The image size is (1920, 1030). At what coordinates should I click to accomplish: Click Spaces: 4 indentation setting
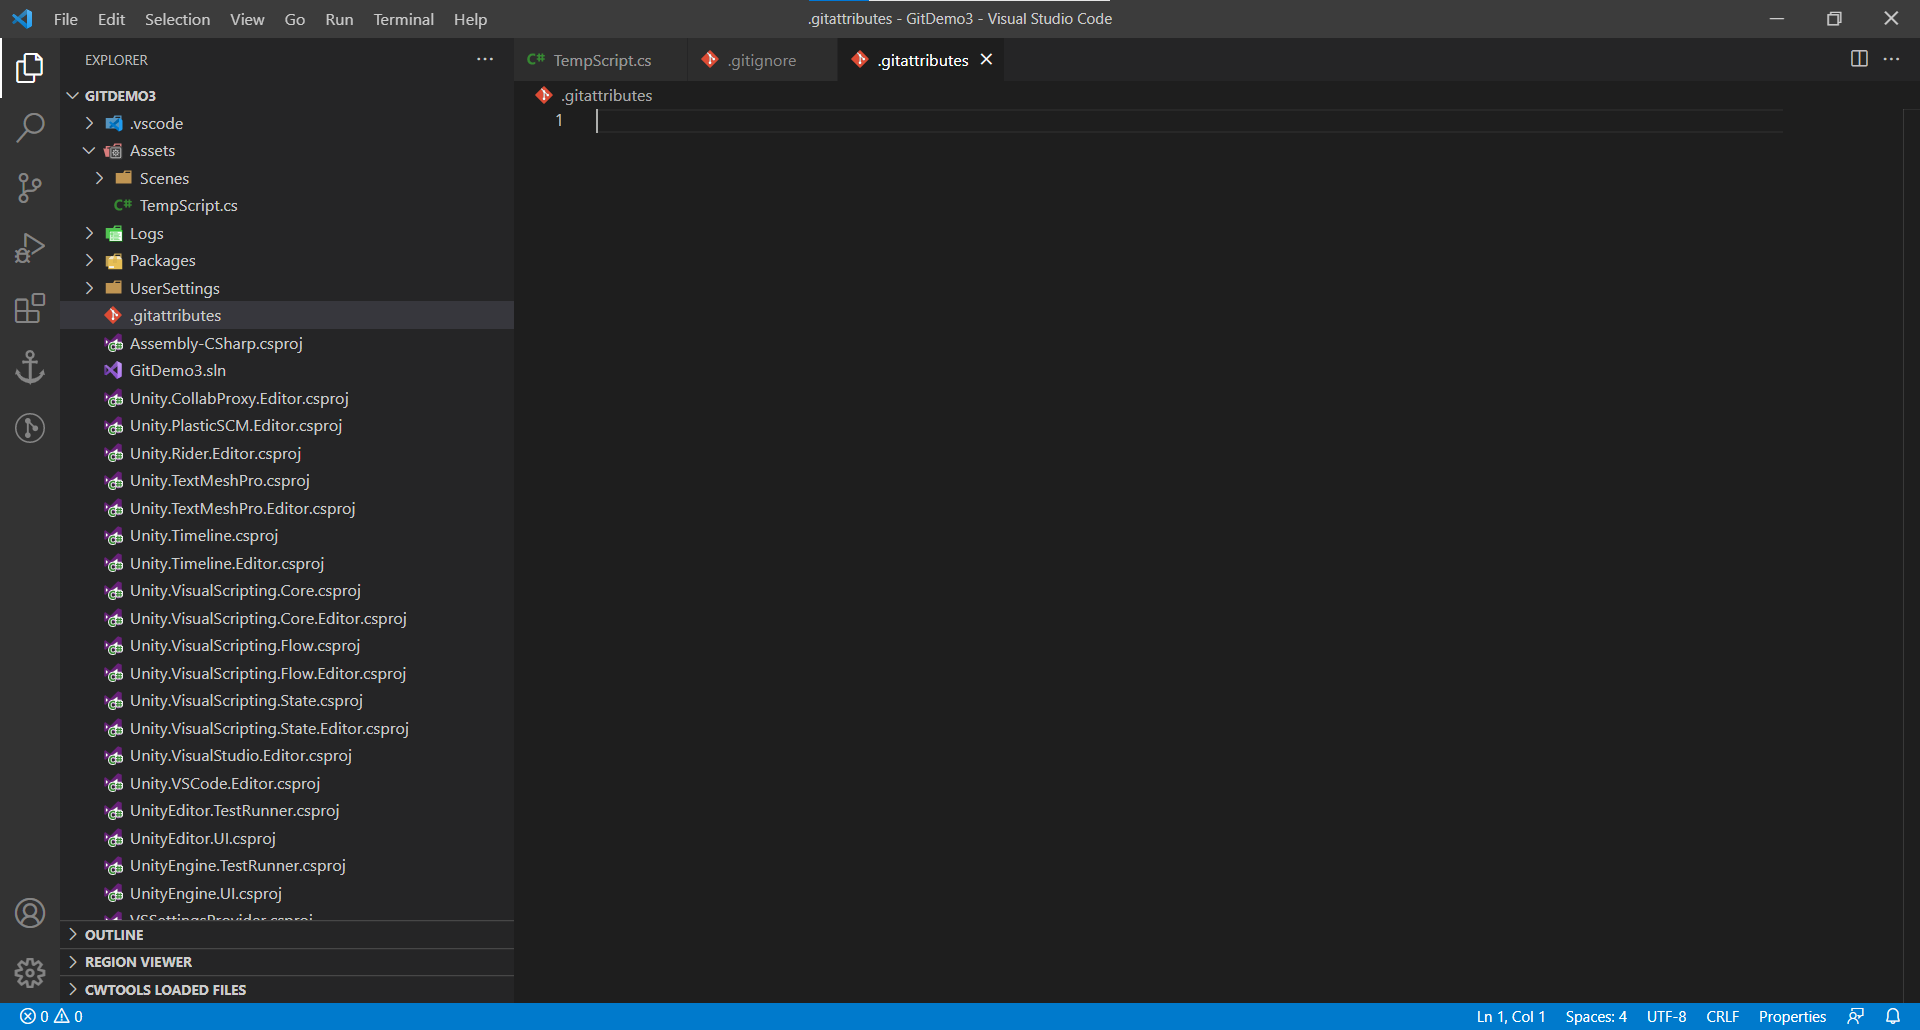(x=1596, y=1016)
